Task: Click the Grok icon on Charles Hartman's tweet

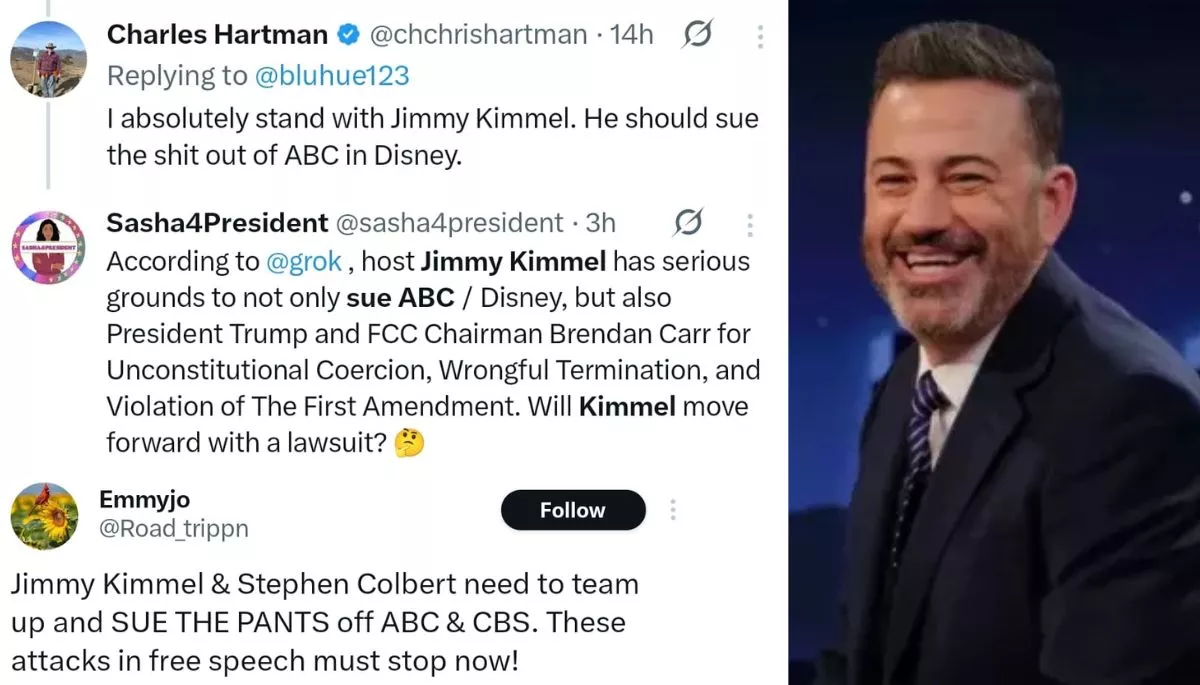Action: click(x=697, y=36)
